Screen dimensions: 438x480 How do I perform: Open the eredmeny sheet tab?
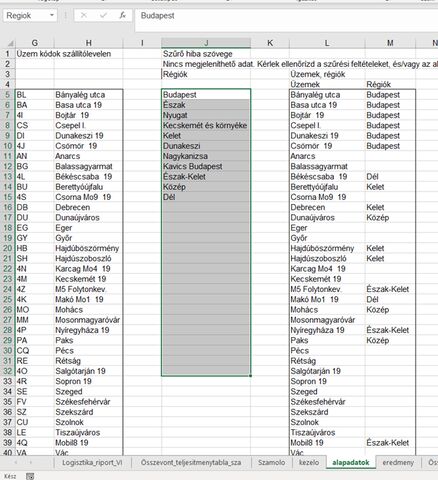pyautogui.click(x=398, y=463)
